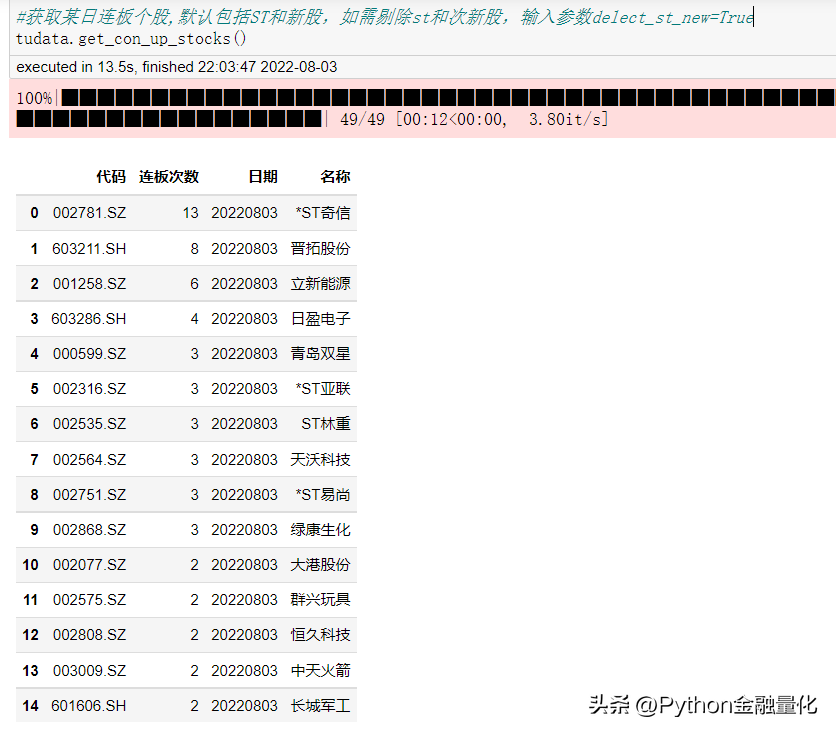Click the name cell 晋拓股份

click(320, 249)
